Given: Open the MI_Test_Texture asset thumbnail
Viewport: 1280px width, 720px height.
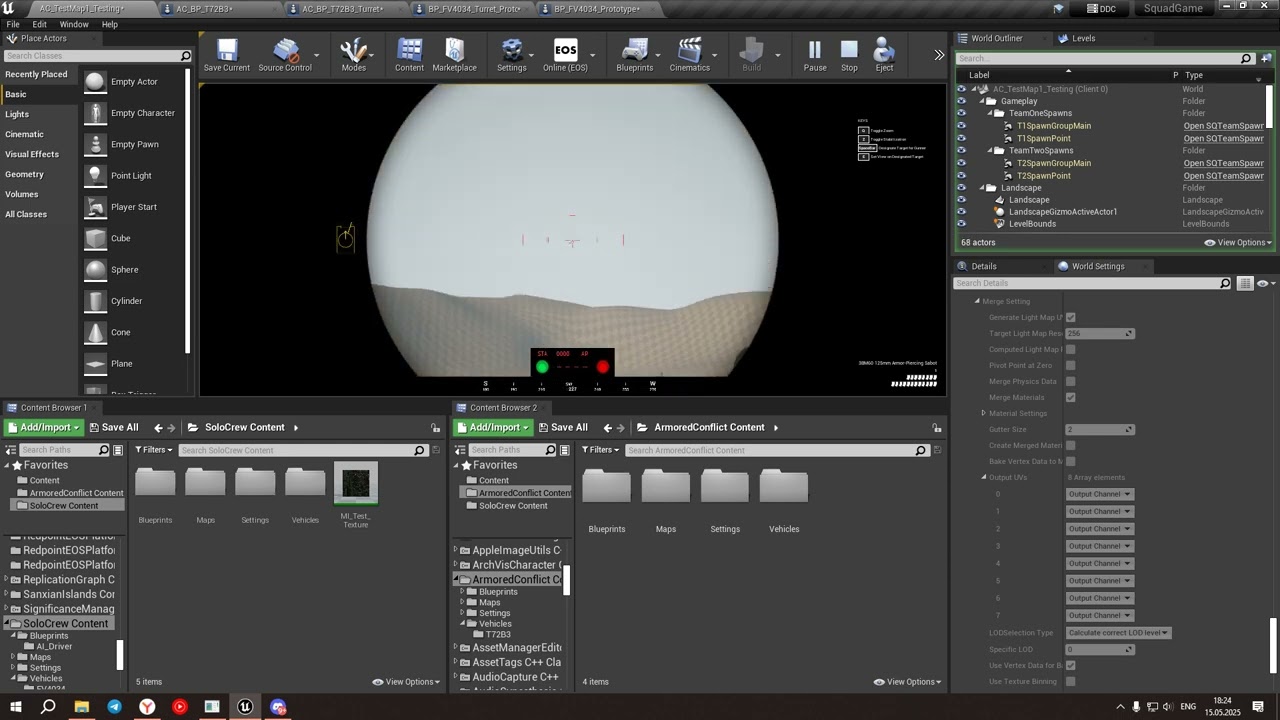Looking at the screenshot, I should [x=355, y=484].
